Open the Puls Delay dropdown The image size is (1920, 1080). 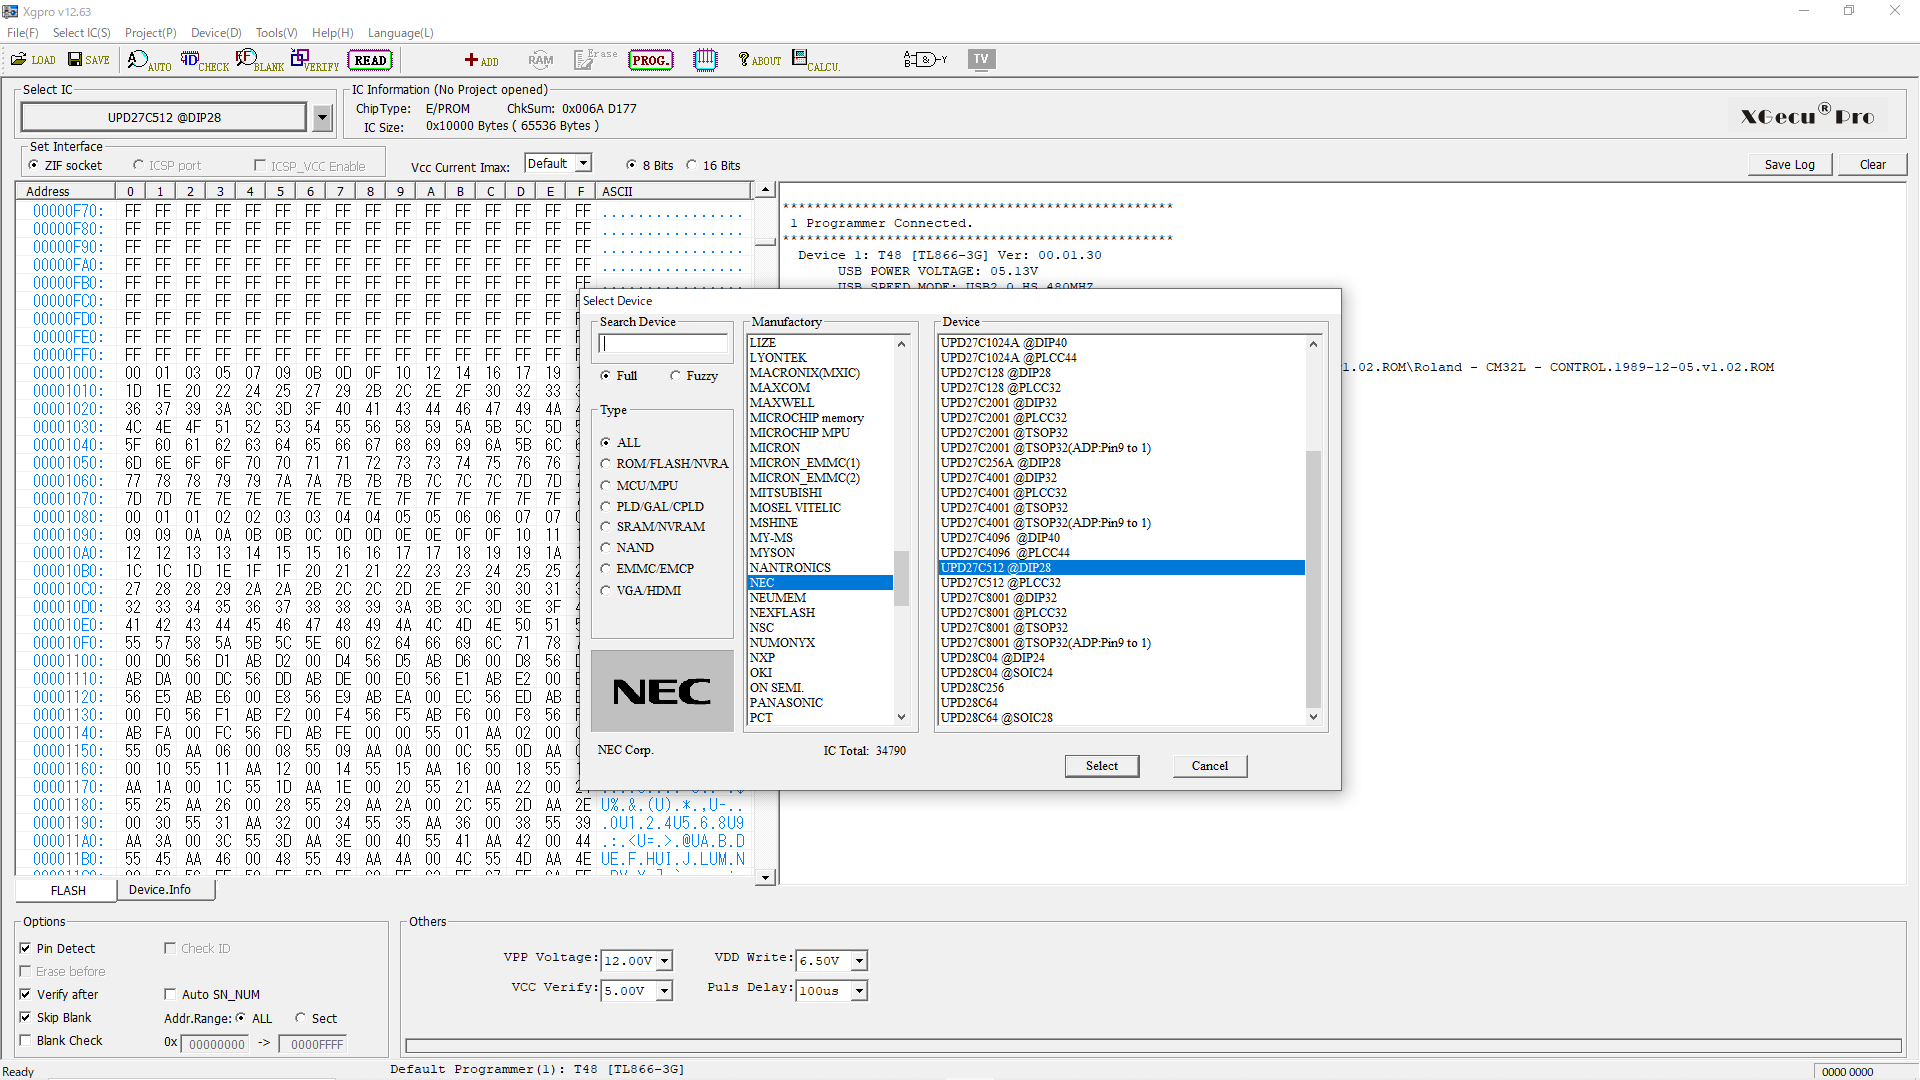pos(859,991)
